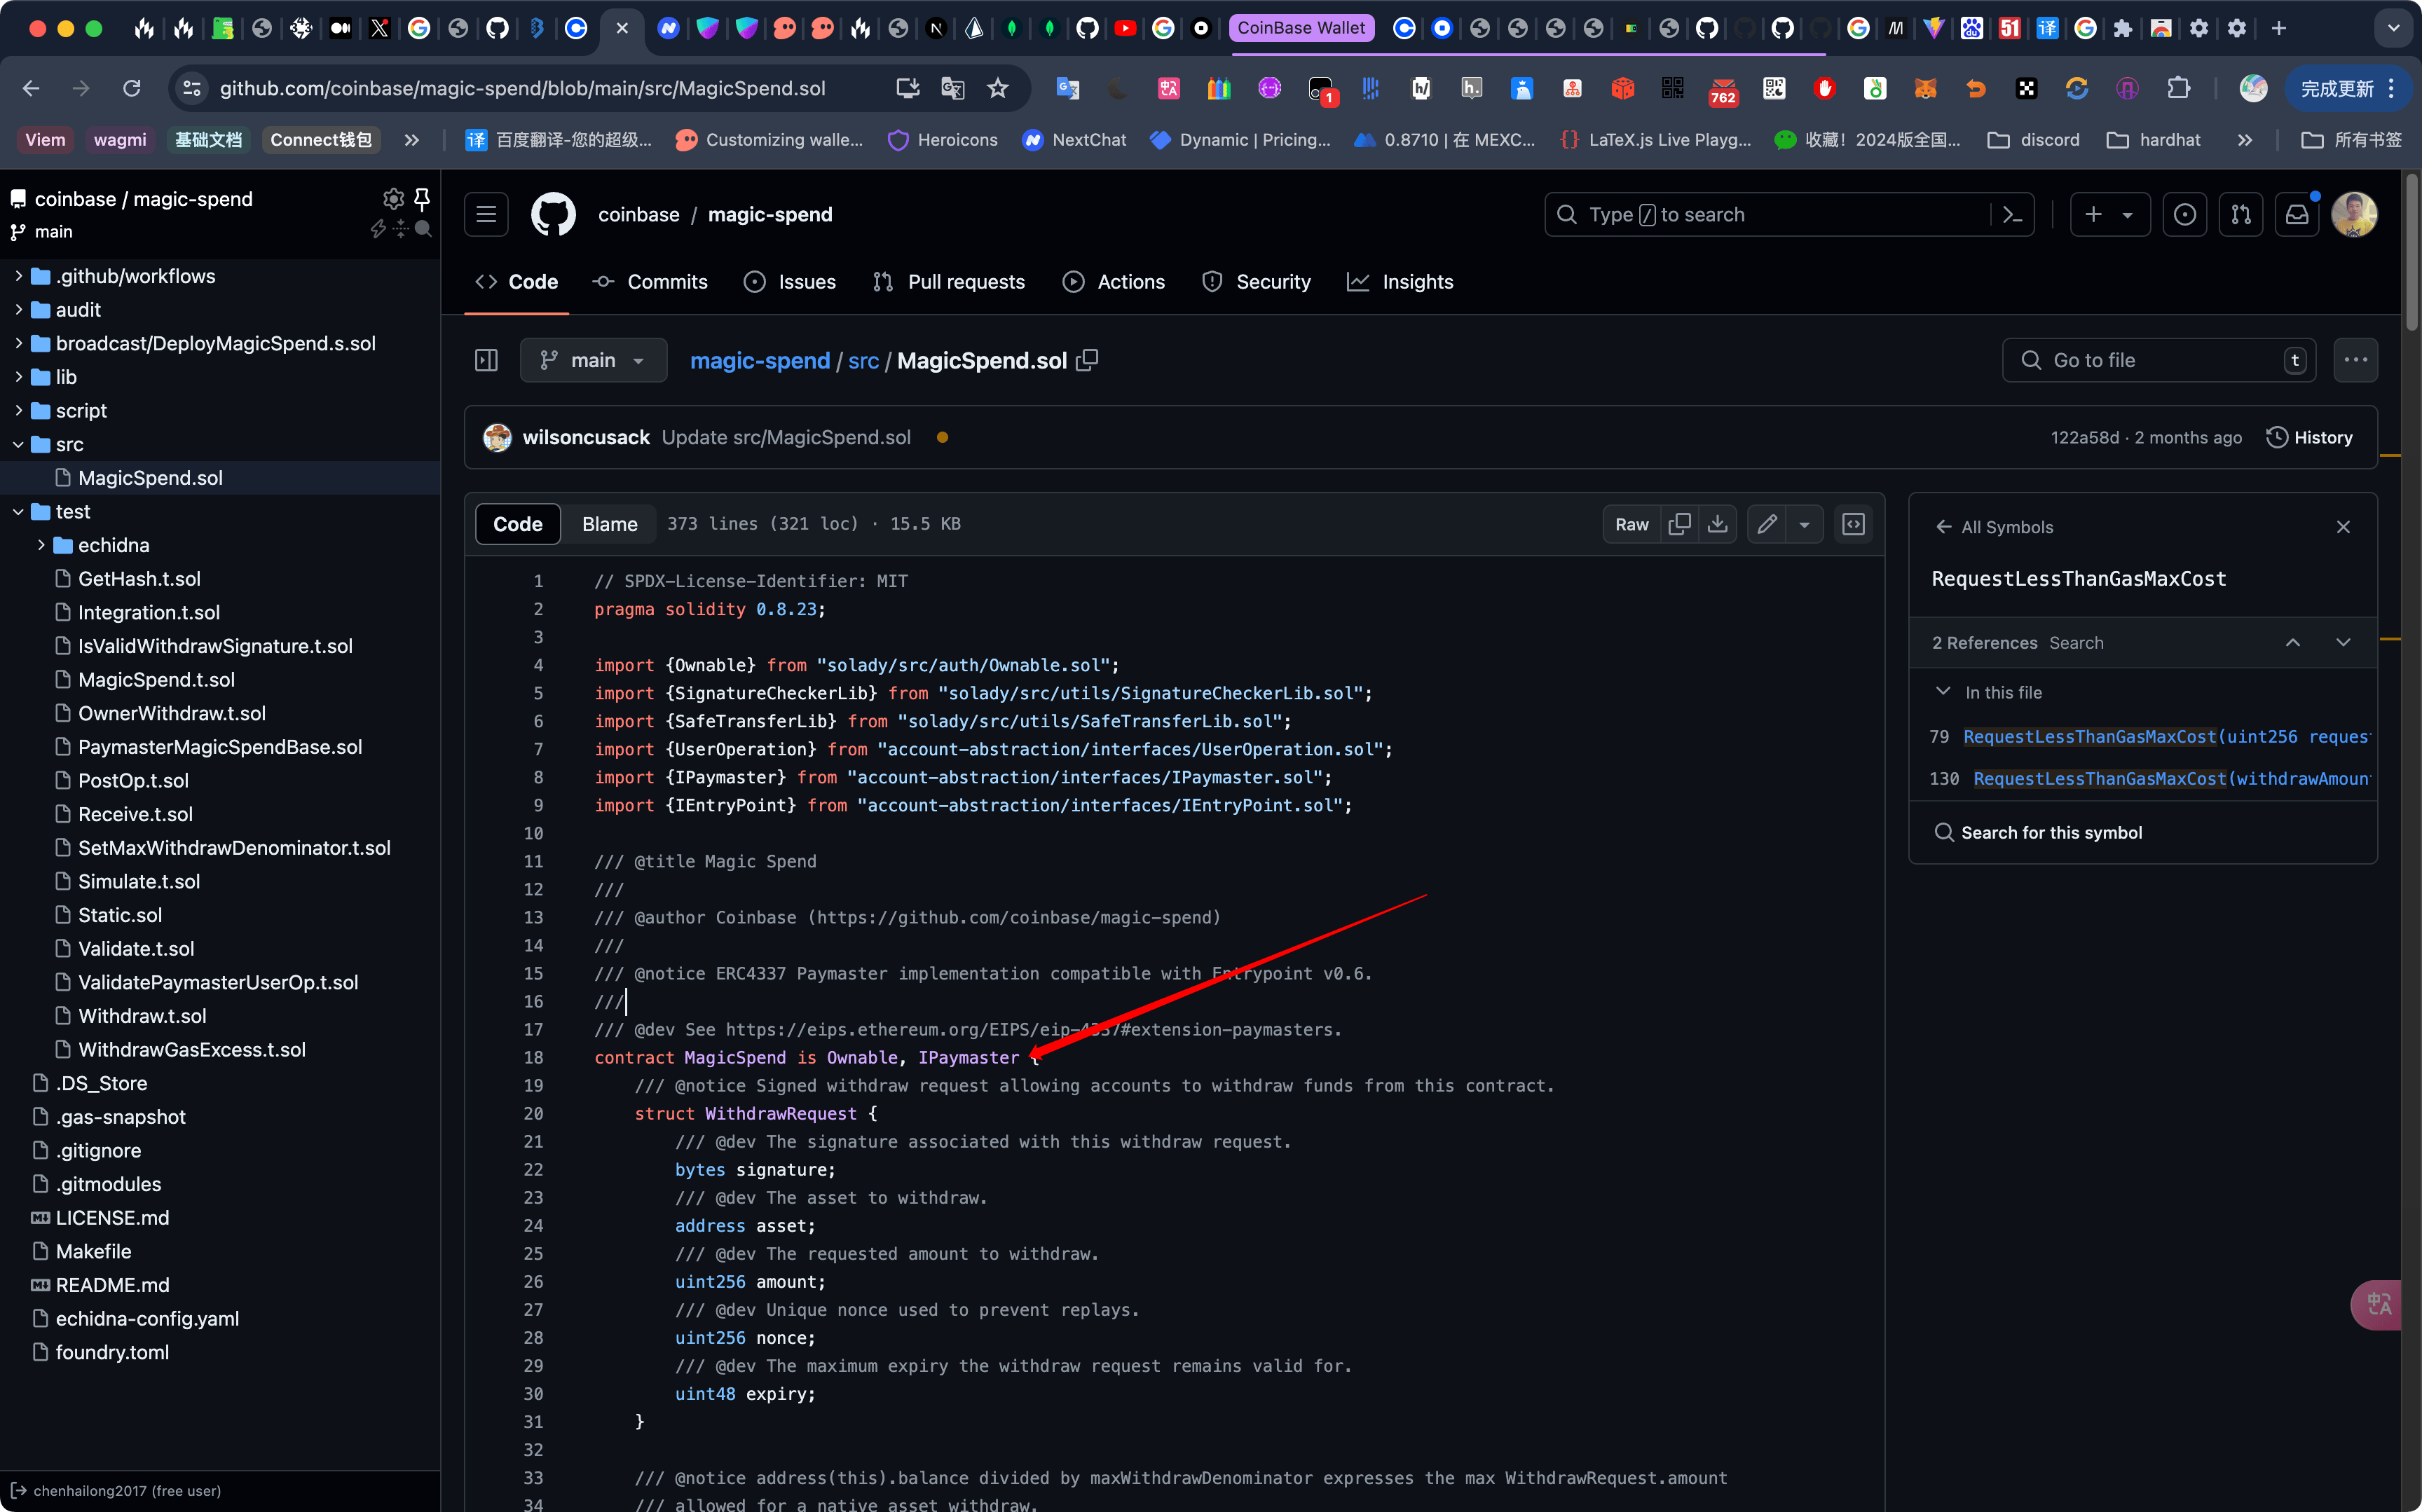Switch to Blame view

[610, 524]
